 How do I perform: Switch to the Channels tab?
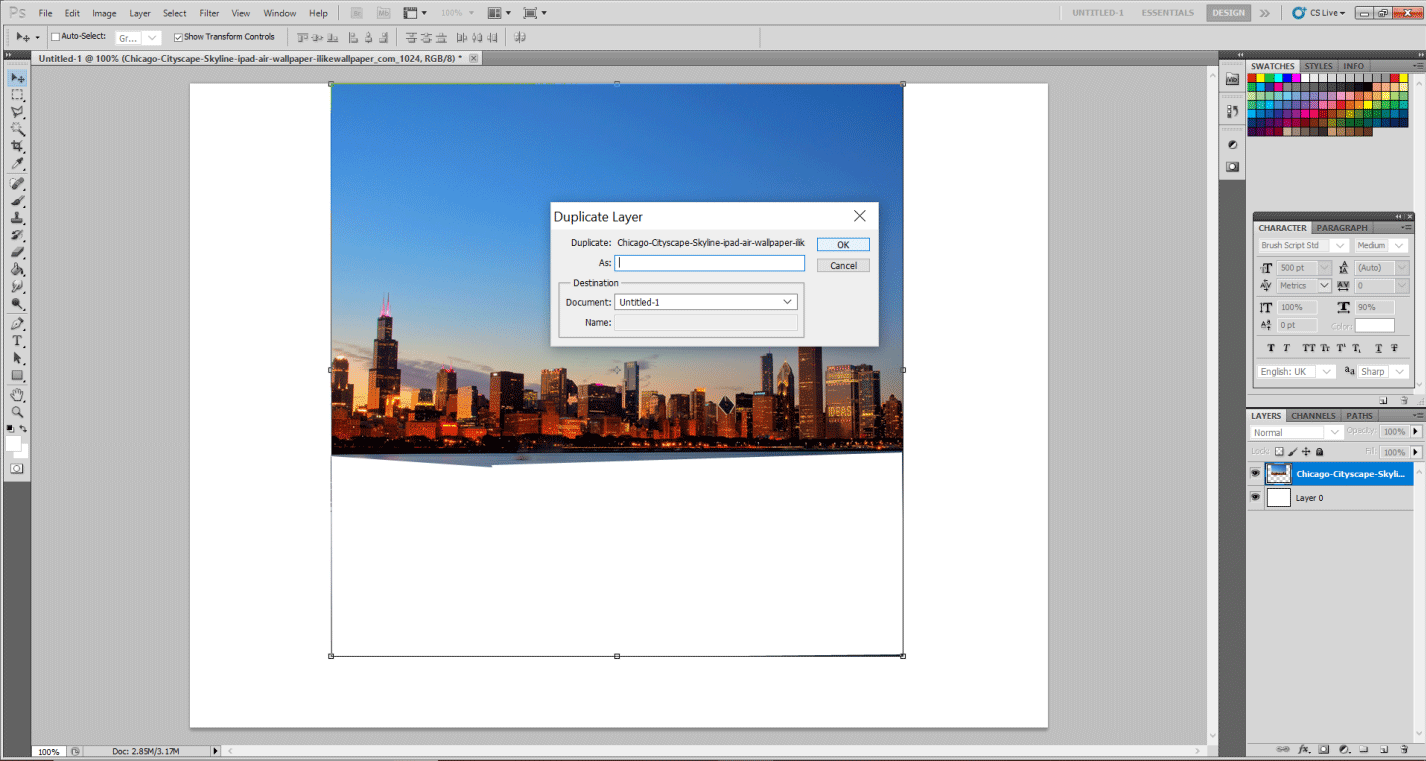(x=1312, y=416)
